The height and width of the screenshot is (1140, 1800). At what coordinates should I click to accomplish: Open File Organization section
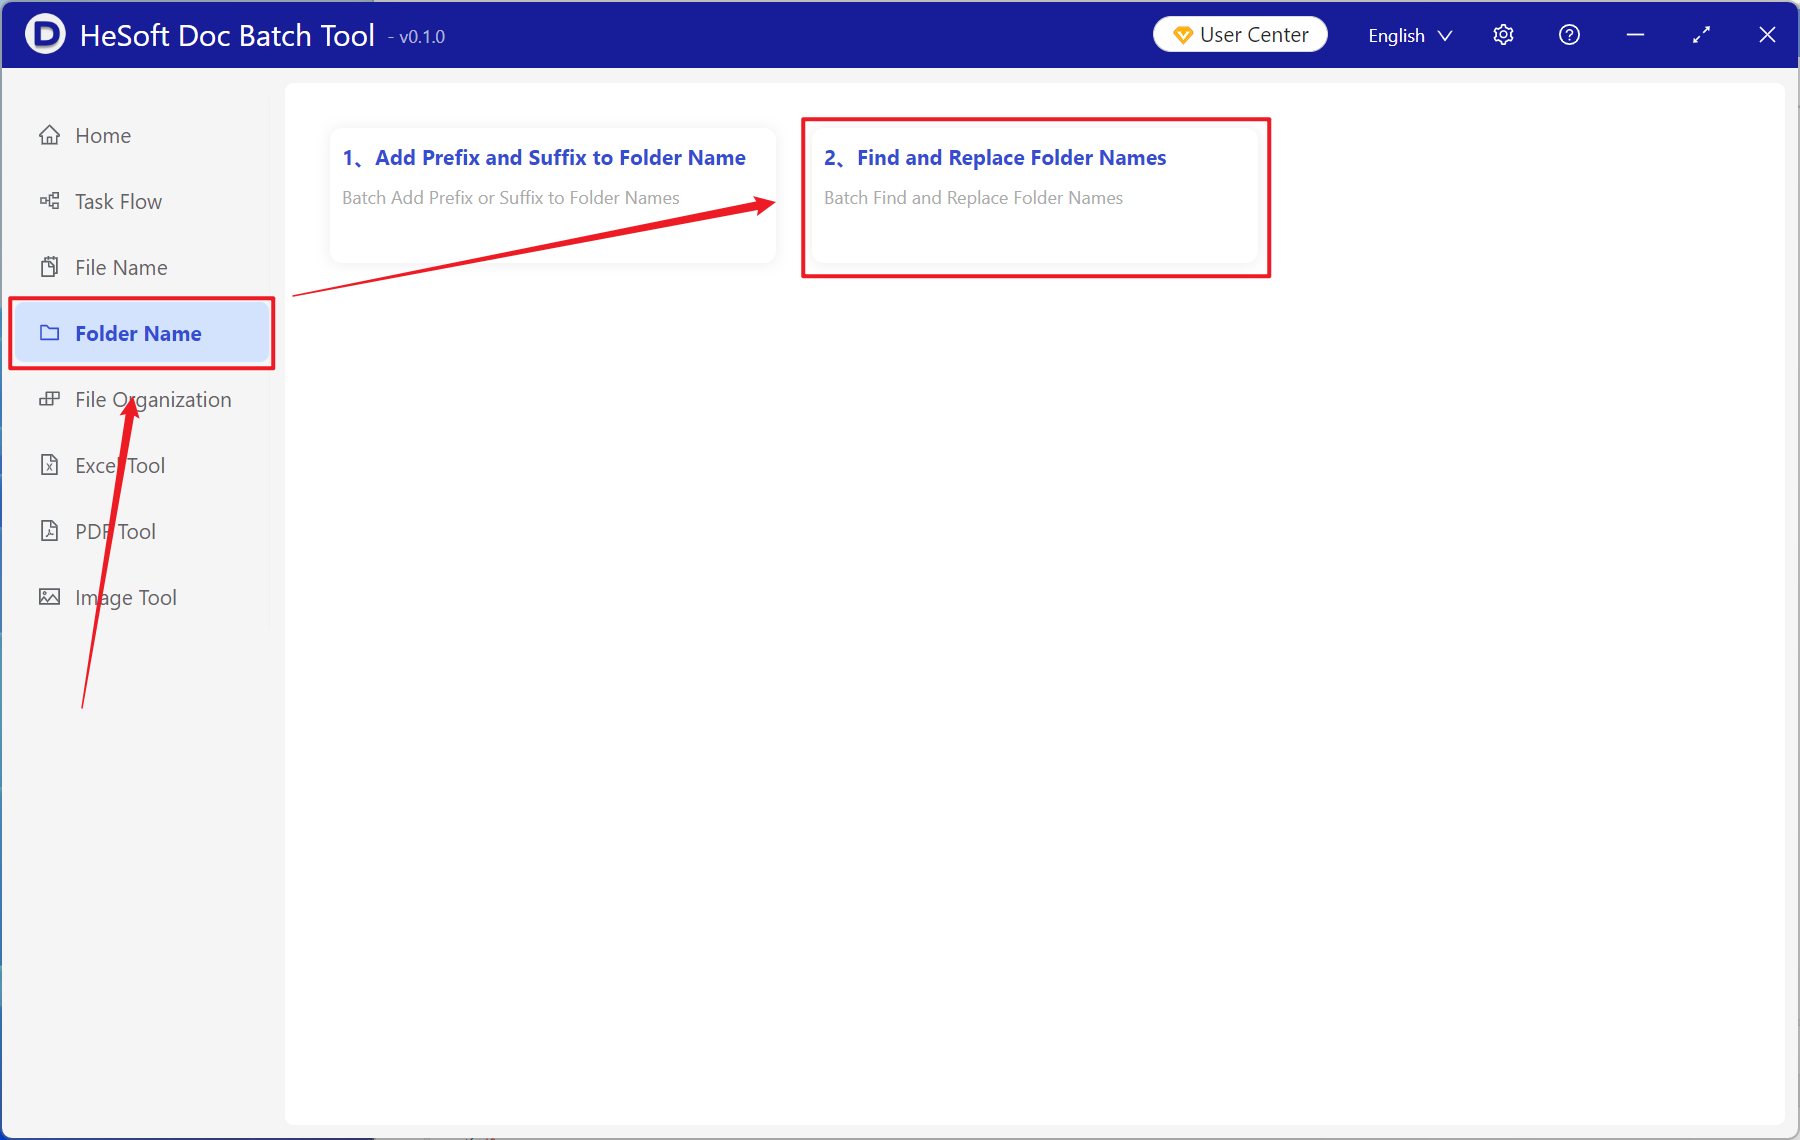click(141, 399)
